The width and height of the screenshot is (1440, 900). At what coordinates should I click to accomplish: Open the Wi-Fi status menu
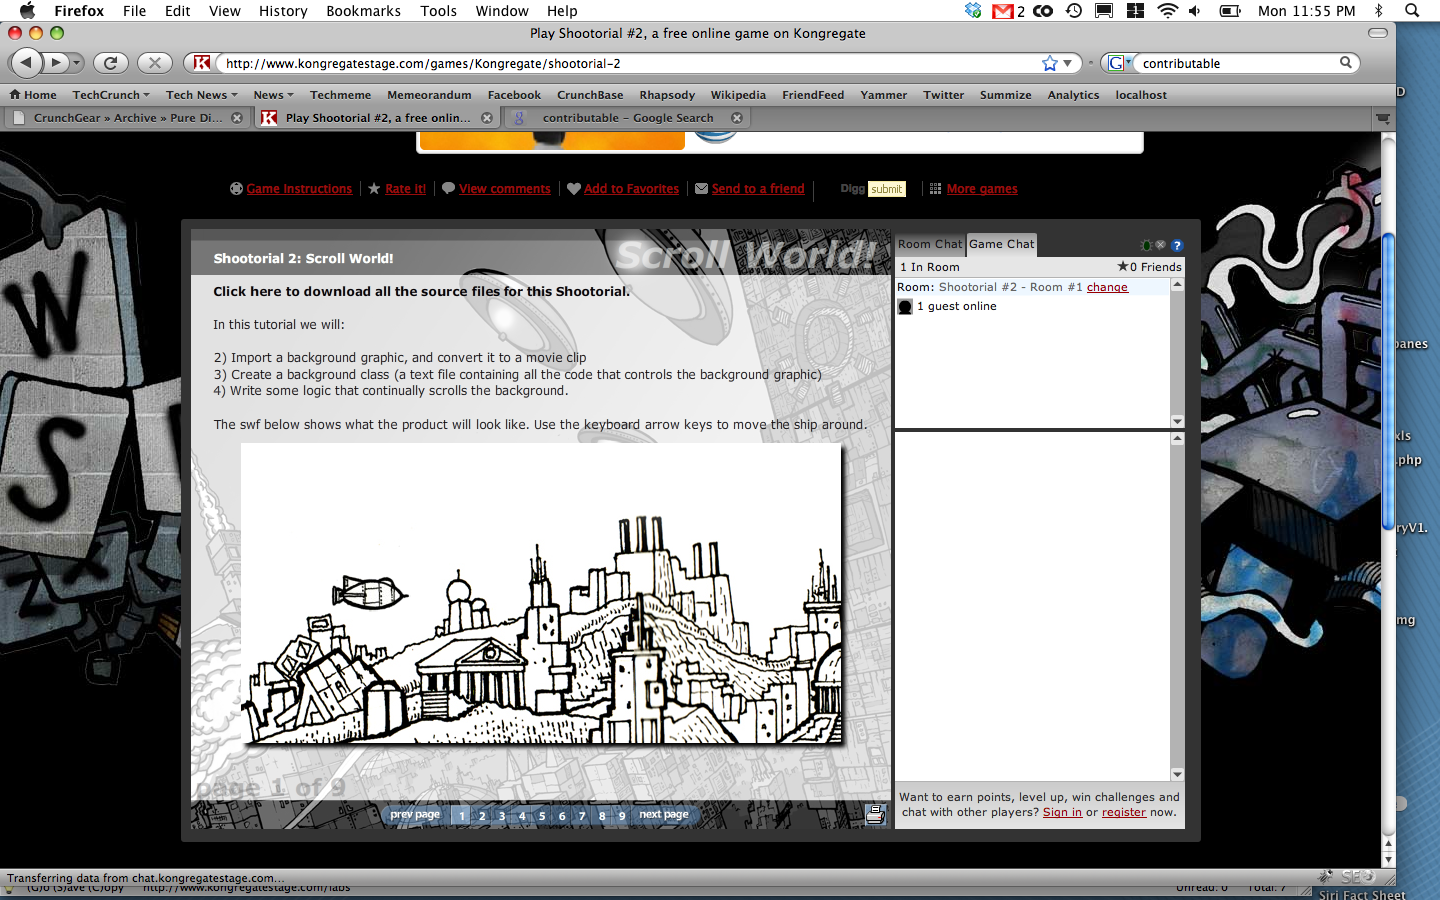pyautogui.click(x=1167, y=11)
